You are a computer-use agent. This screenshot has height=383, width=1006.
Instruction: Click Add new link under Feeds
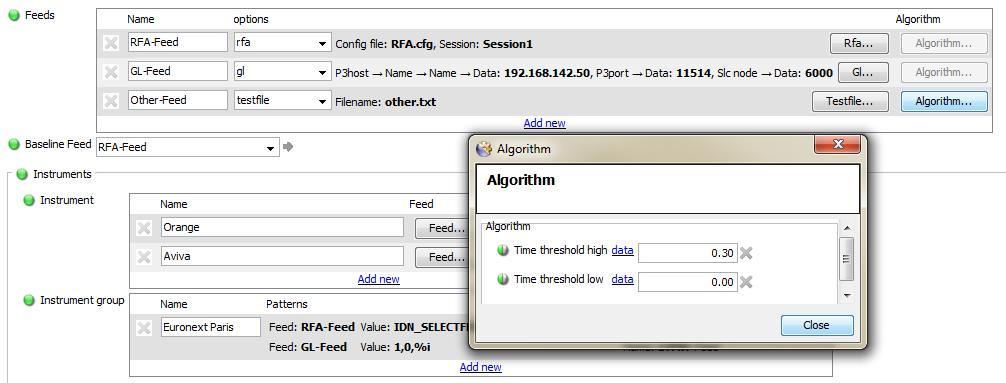pos(544,123)
